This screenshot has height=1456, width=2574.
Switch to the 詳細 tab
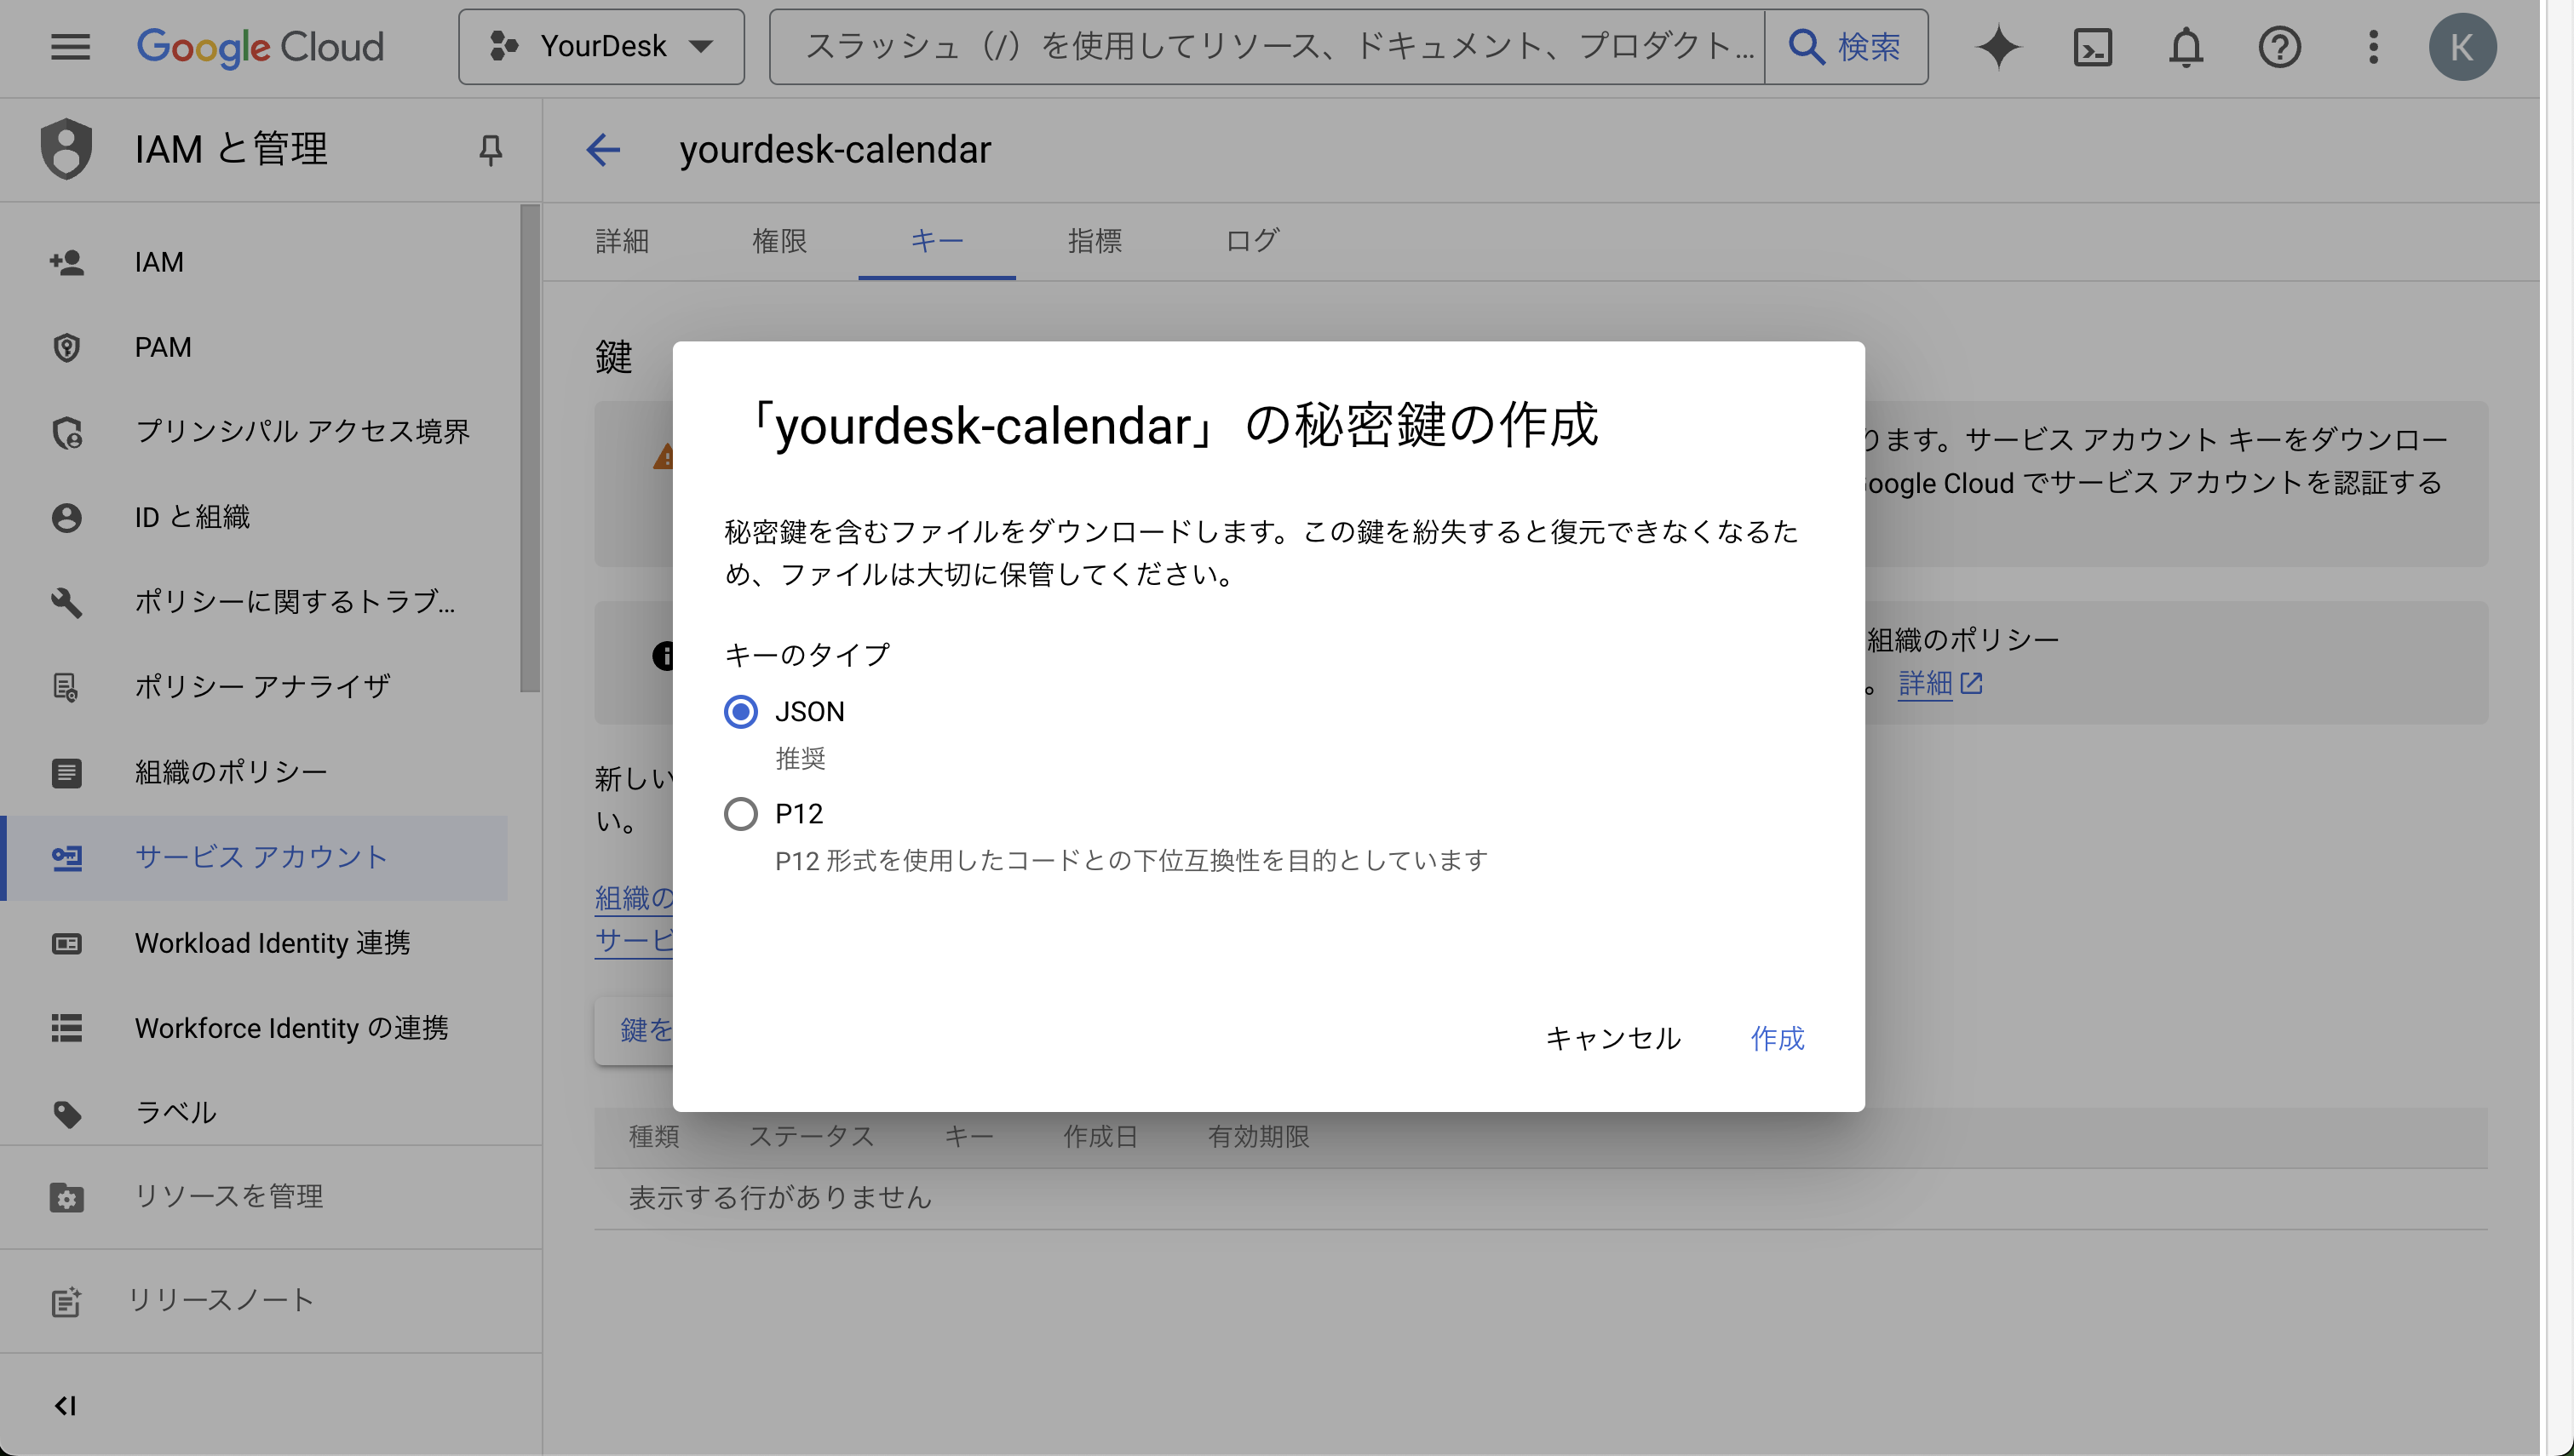click(x=622, y=241)
